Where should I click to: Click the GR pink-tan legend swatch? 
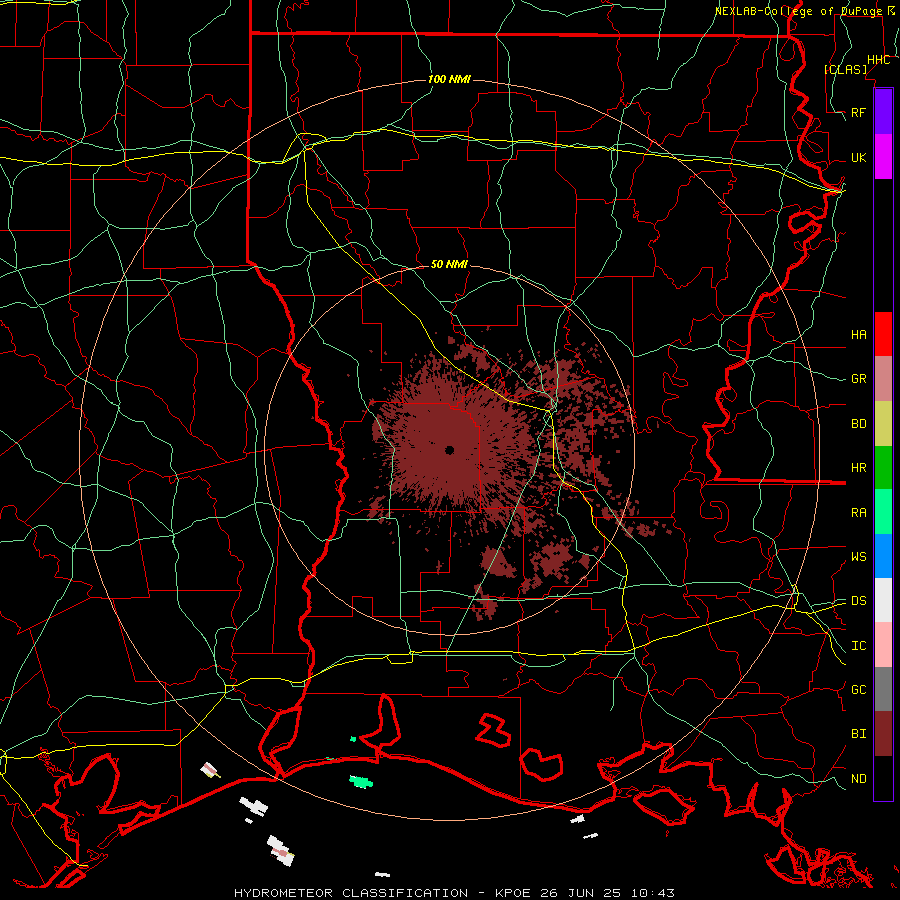(883, 378)
